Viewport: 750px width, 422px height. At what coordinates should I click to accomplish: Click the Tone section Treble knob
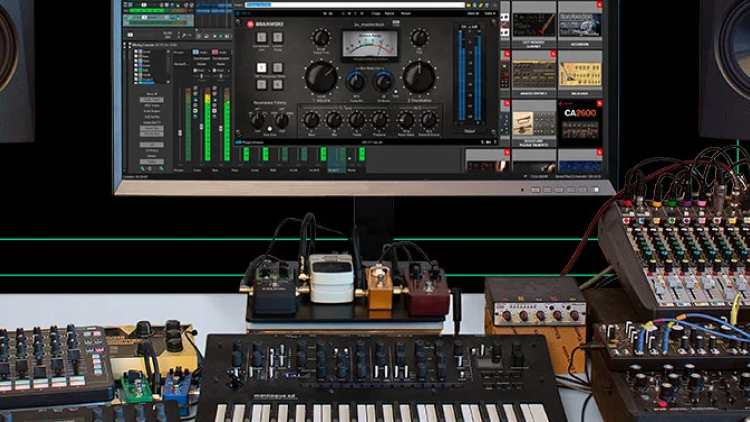point(356,119)
